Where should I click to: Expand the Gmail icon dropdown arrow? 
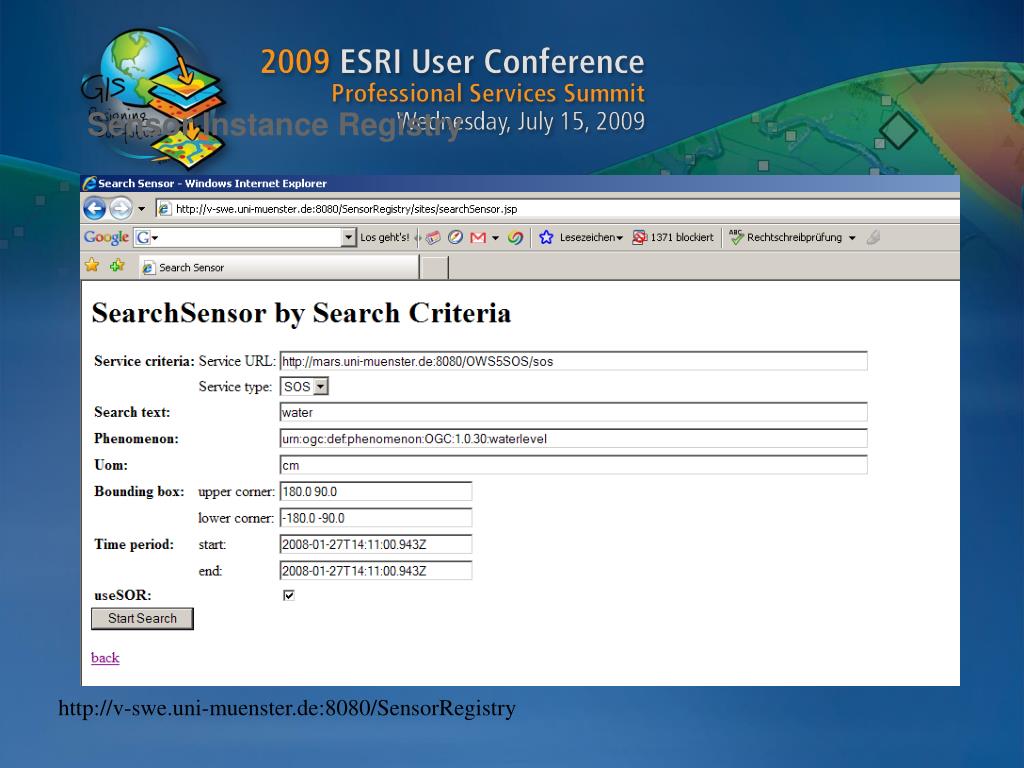pyautogui.click(x=496, y=238)
